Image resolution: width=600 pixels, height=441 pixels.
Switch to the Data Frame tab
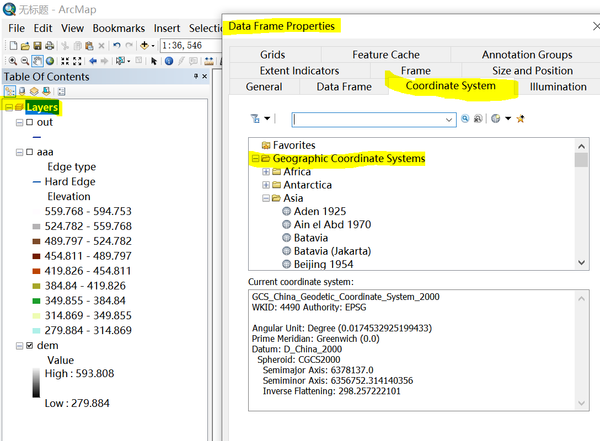(x=344, y=87)
